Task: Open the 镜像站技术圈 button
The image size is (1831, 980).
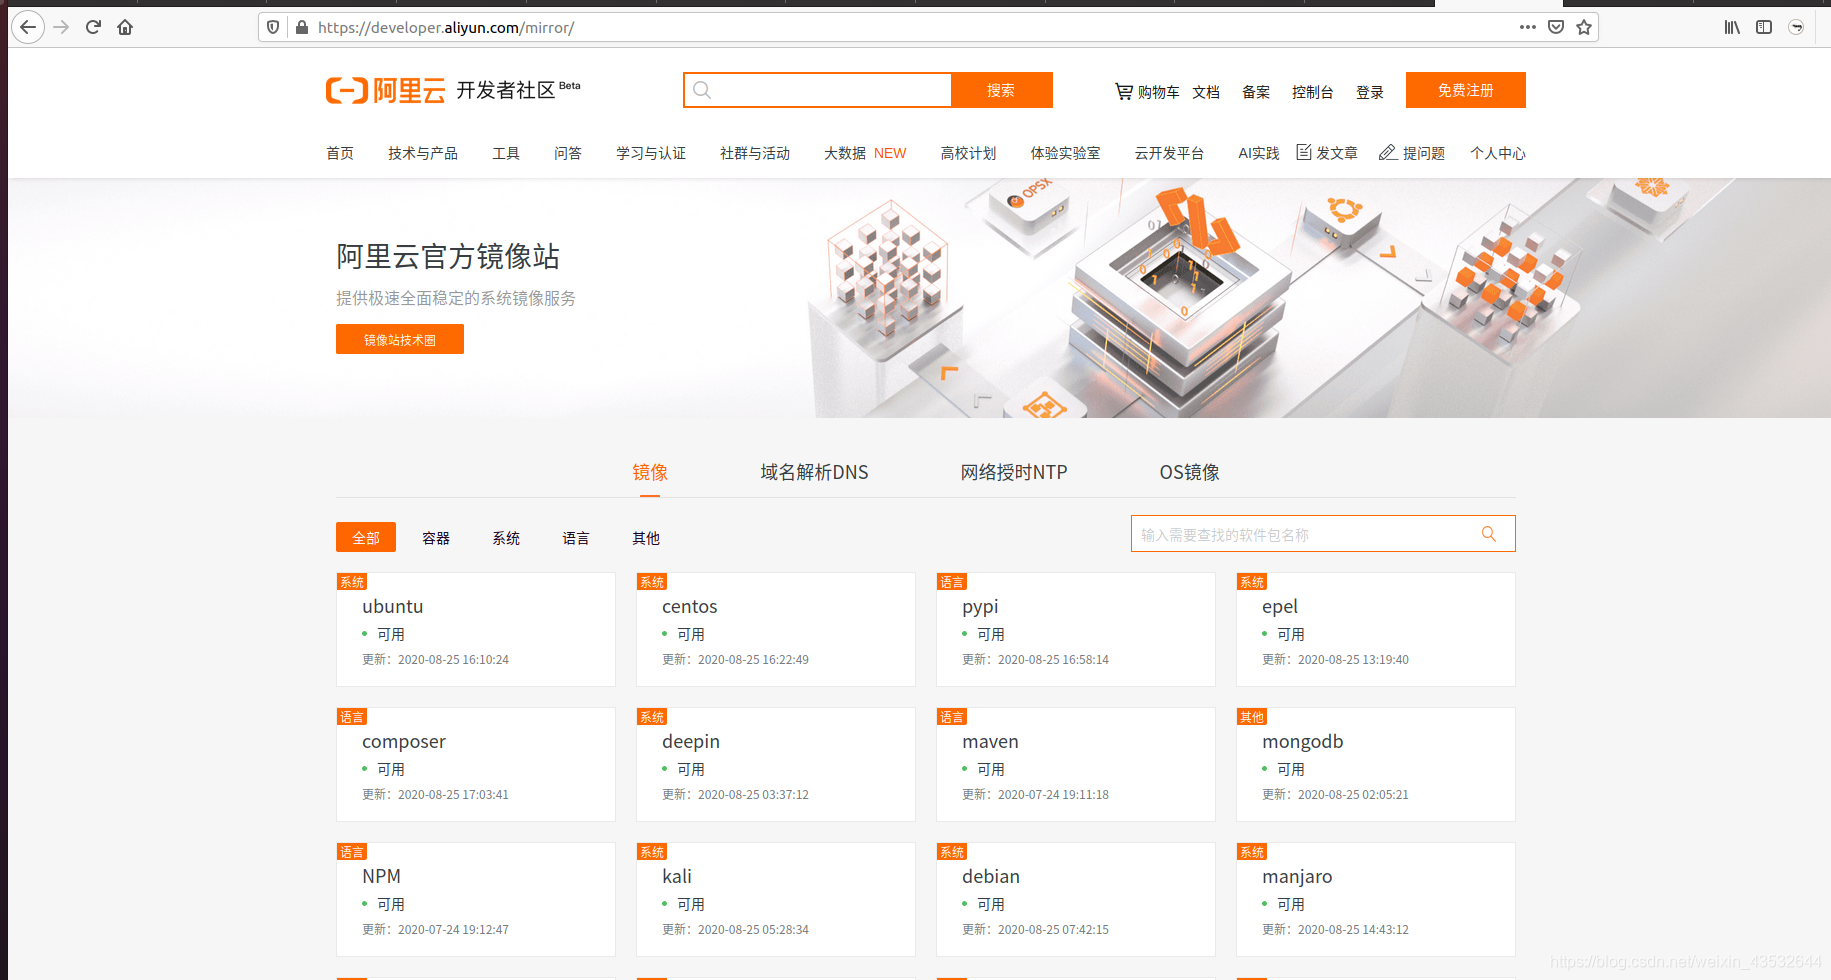Action: coord(399,340)
